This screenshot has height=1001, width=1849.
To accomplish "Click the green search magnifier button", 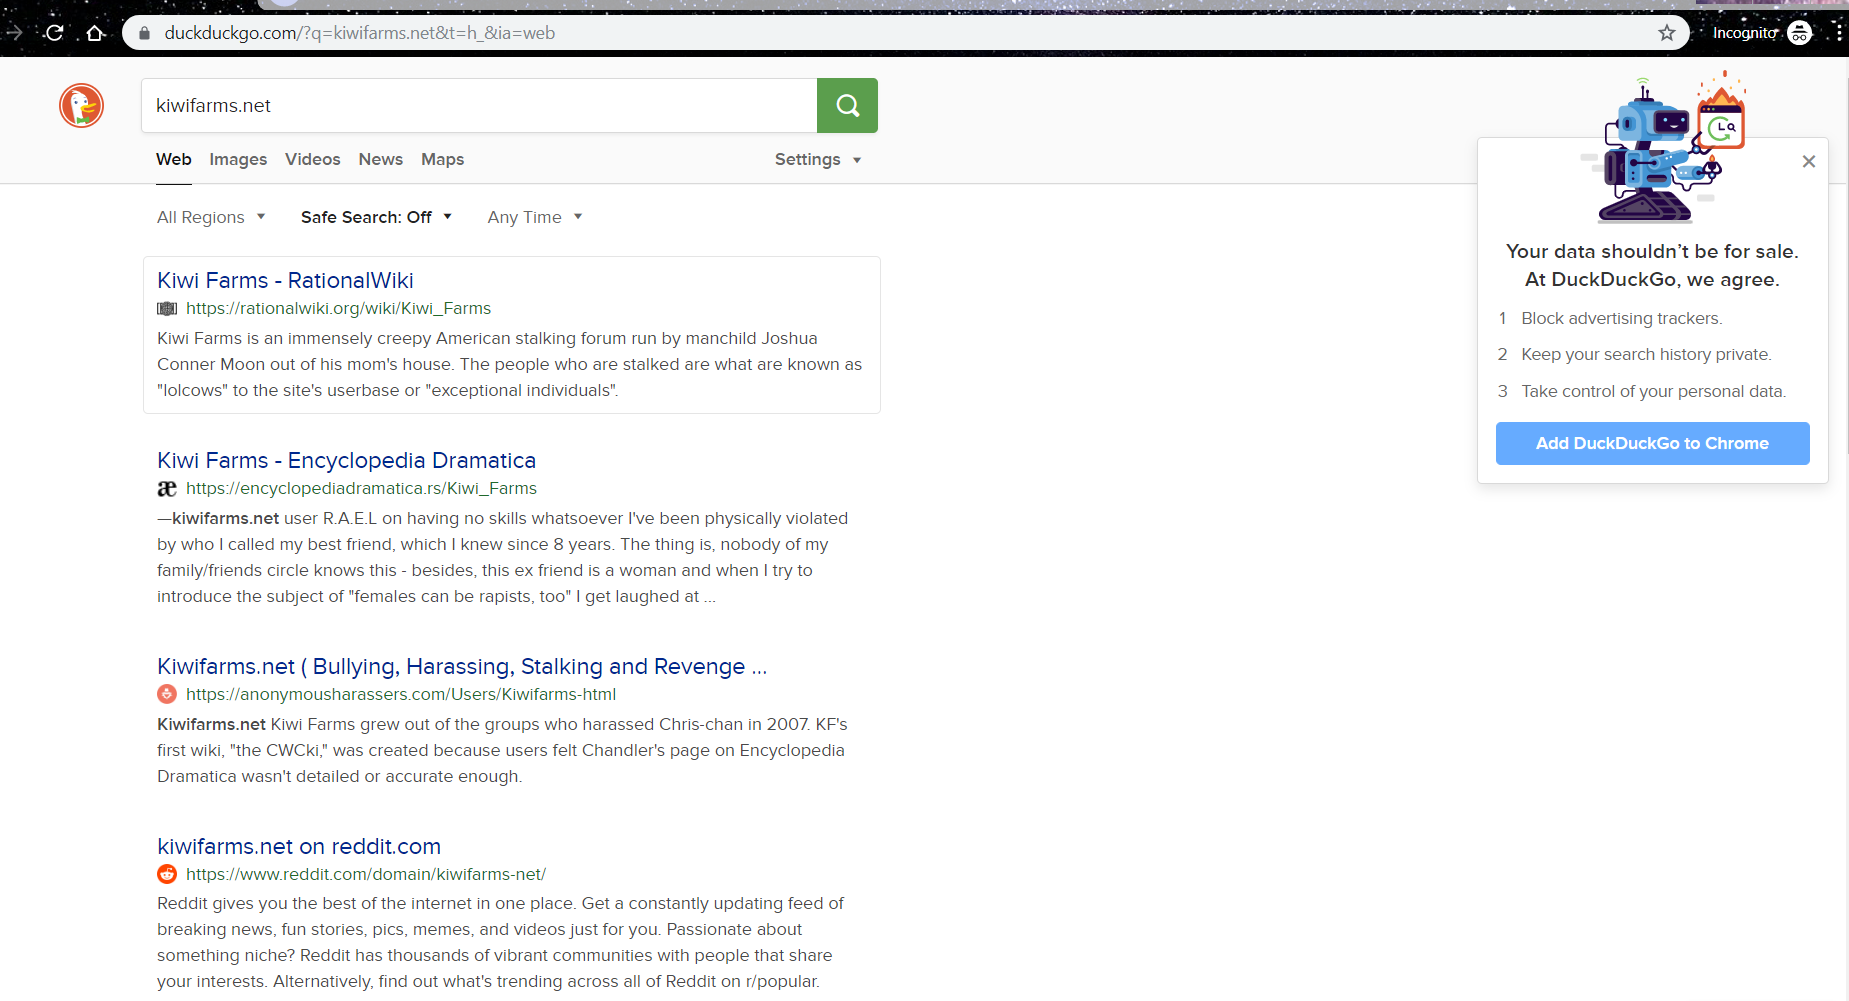I will point(847,105).
